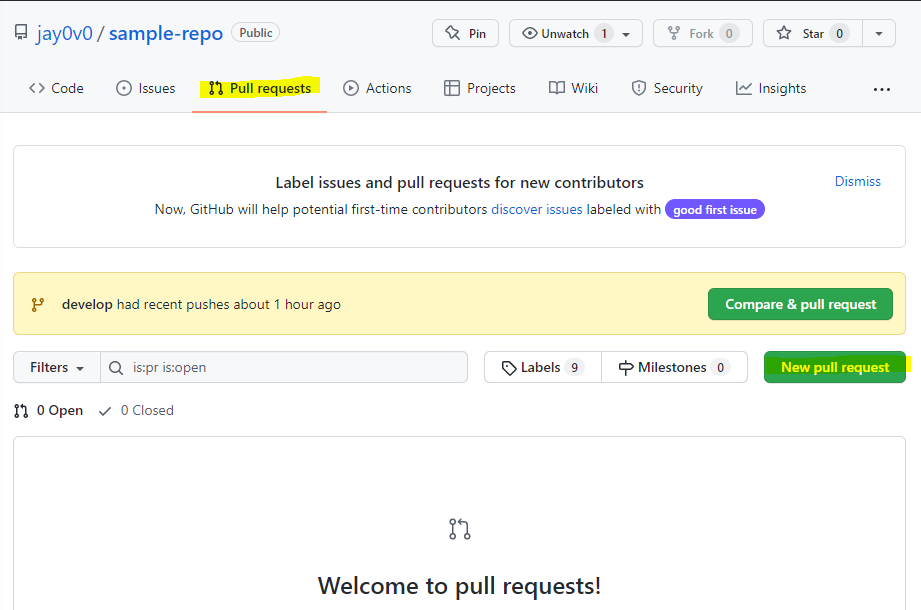This screenshot has width=921, height=610.
Task: Switch to the Code tab
Action: pos(56,88)
